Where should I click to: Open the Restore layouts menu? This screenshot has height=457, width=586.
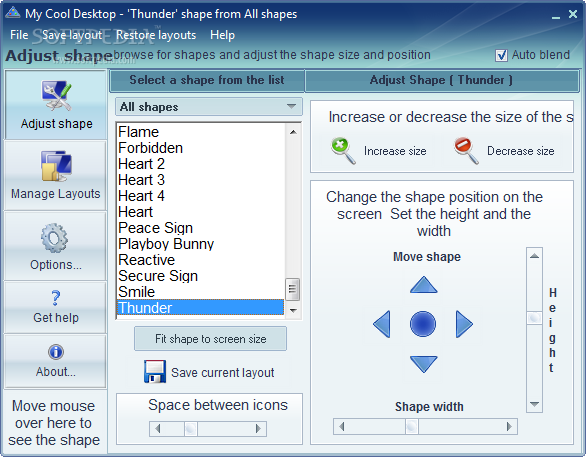[156, 35]
